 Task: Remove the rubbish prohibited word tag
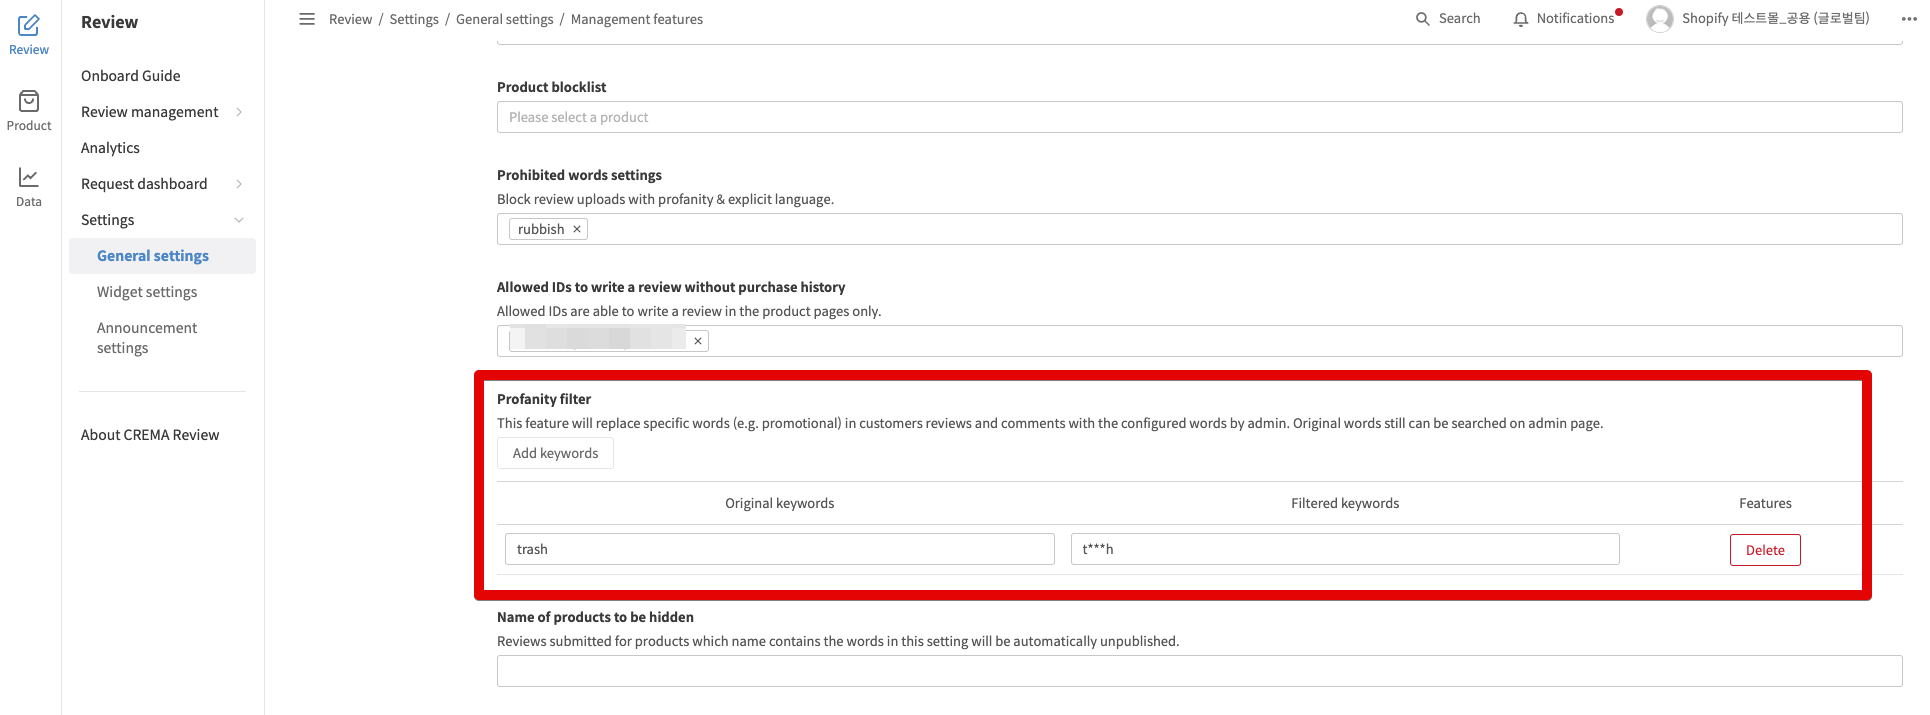pyautogui.click(x=577, y=229)
